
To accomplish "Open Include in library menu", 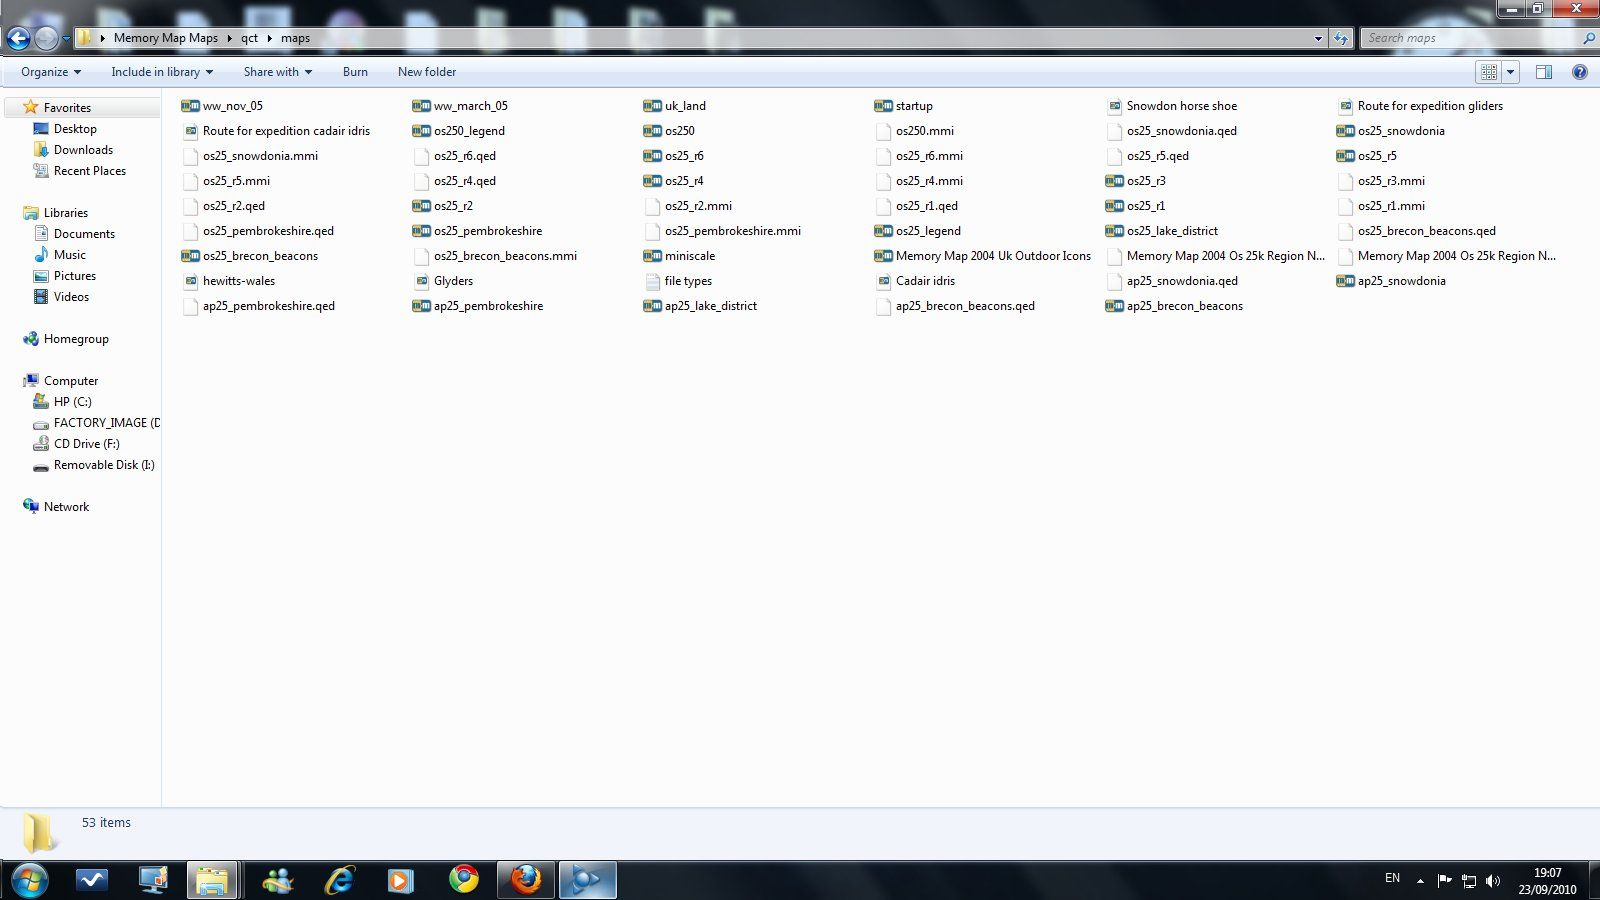I will (162, 72).
